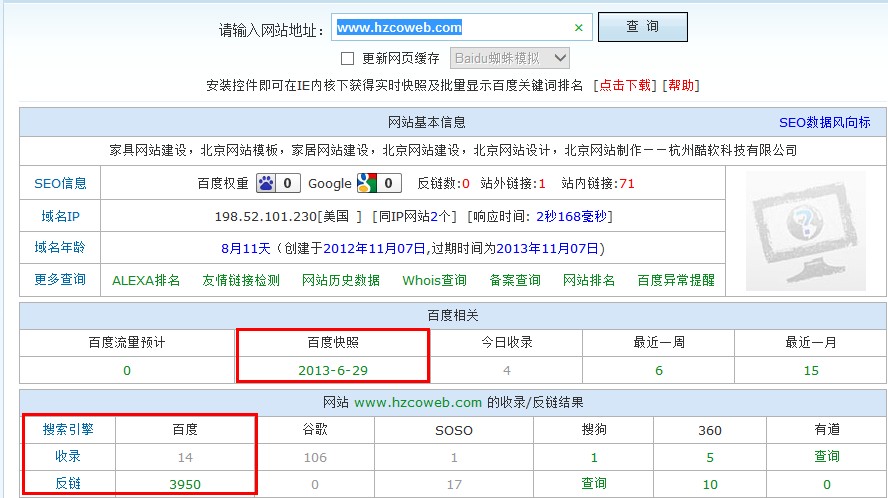This screenshot has height=498, width=888.
Task: Click the 今日收录 value 4
Action: click(x=507, y=371)
